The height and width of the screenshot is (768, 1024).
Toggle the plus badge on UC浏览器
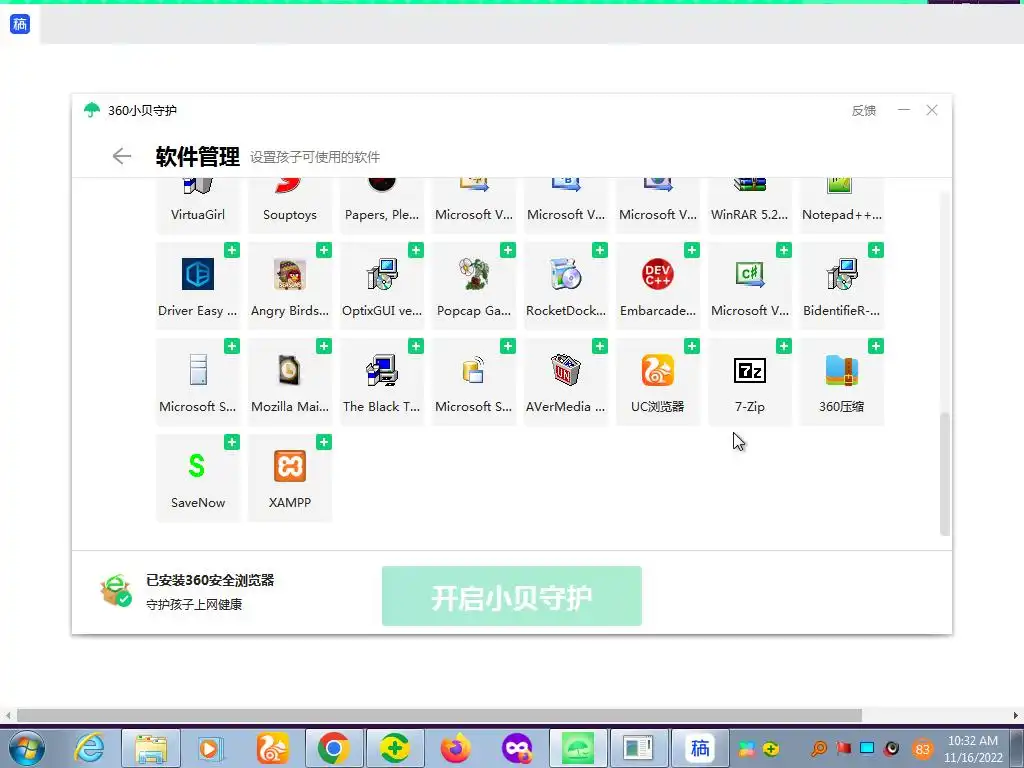click(692, 346)
